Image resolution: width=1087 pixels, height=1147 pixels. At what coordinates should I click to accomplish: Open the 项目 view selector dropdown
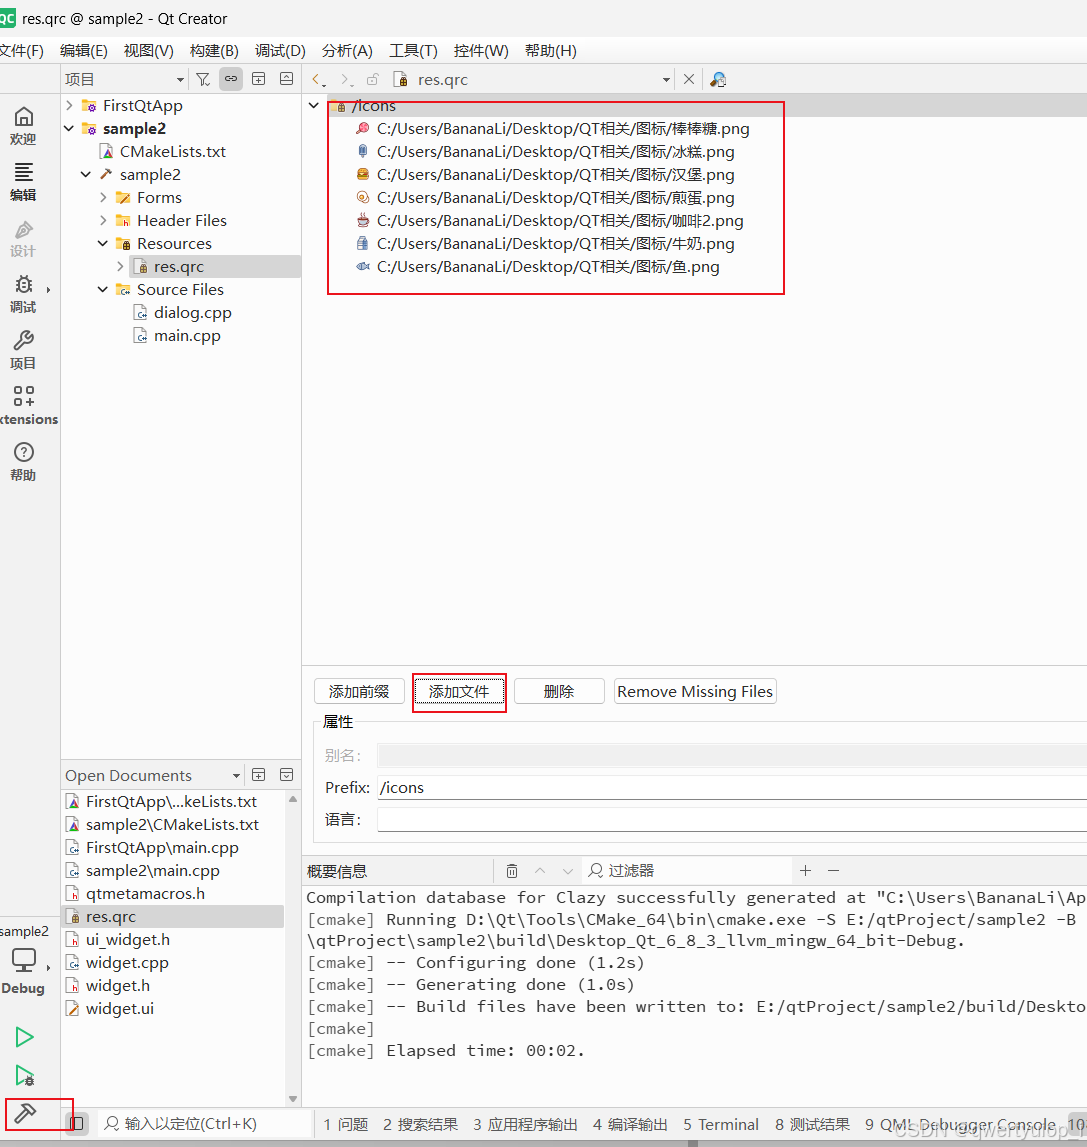click(x=180, y=79)
